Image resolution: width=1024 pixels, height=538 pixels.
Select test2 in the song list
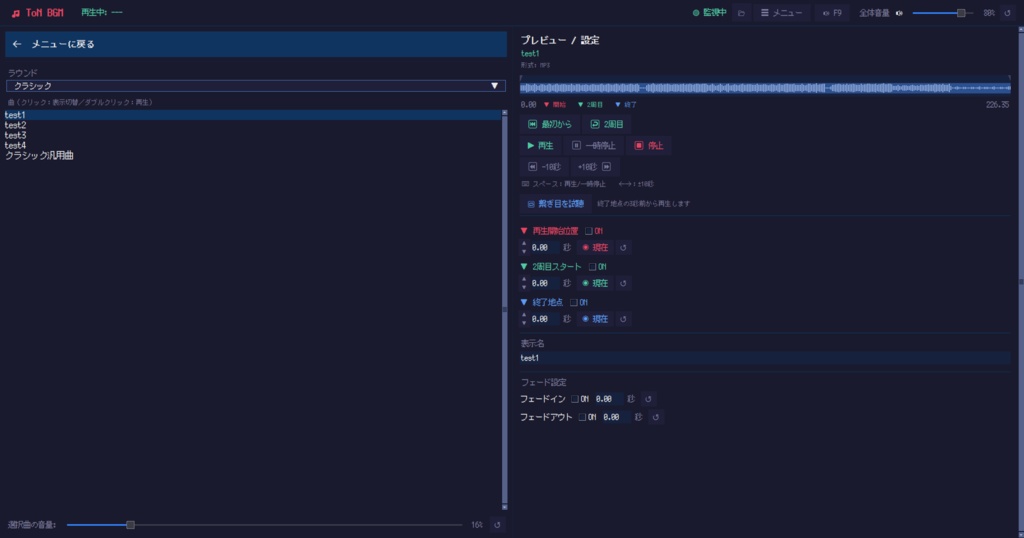pos(252,125)
